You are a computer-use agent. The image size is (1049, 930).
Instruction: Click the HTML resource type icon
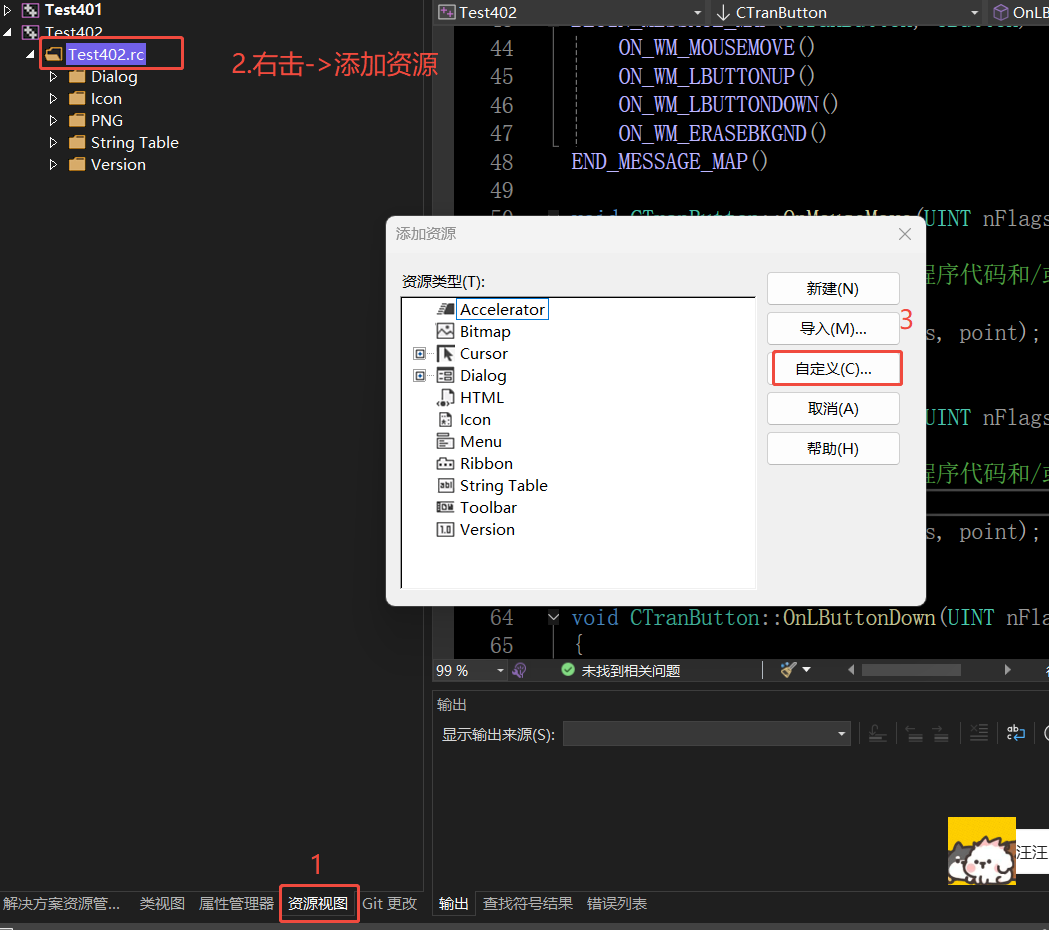click(446, 397)
